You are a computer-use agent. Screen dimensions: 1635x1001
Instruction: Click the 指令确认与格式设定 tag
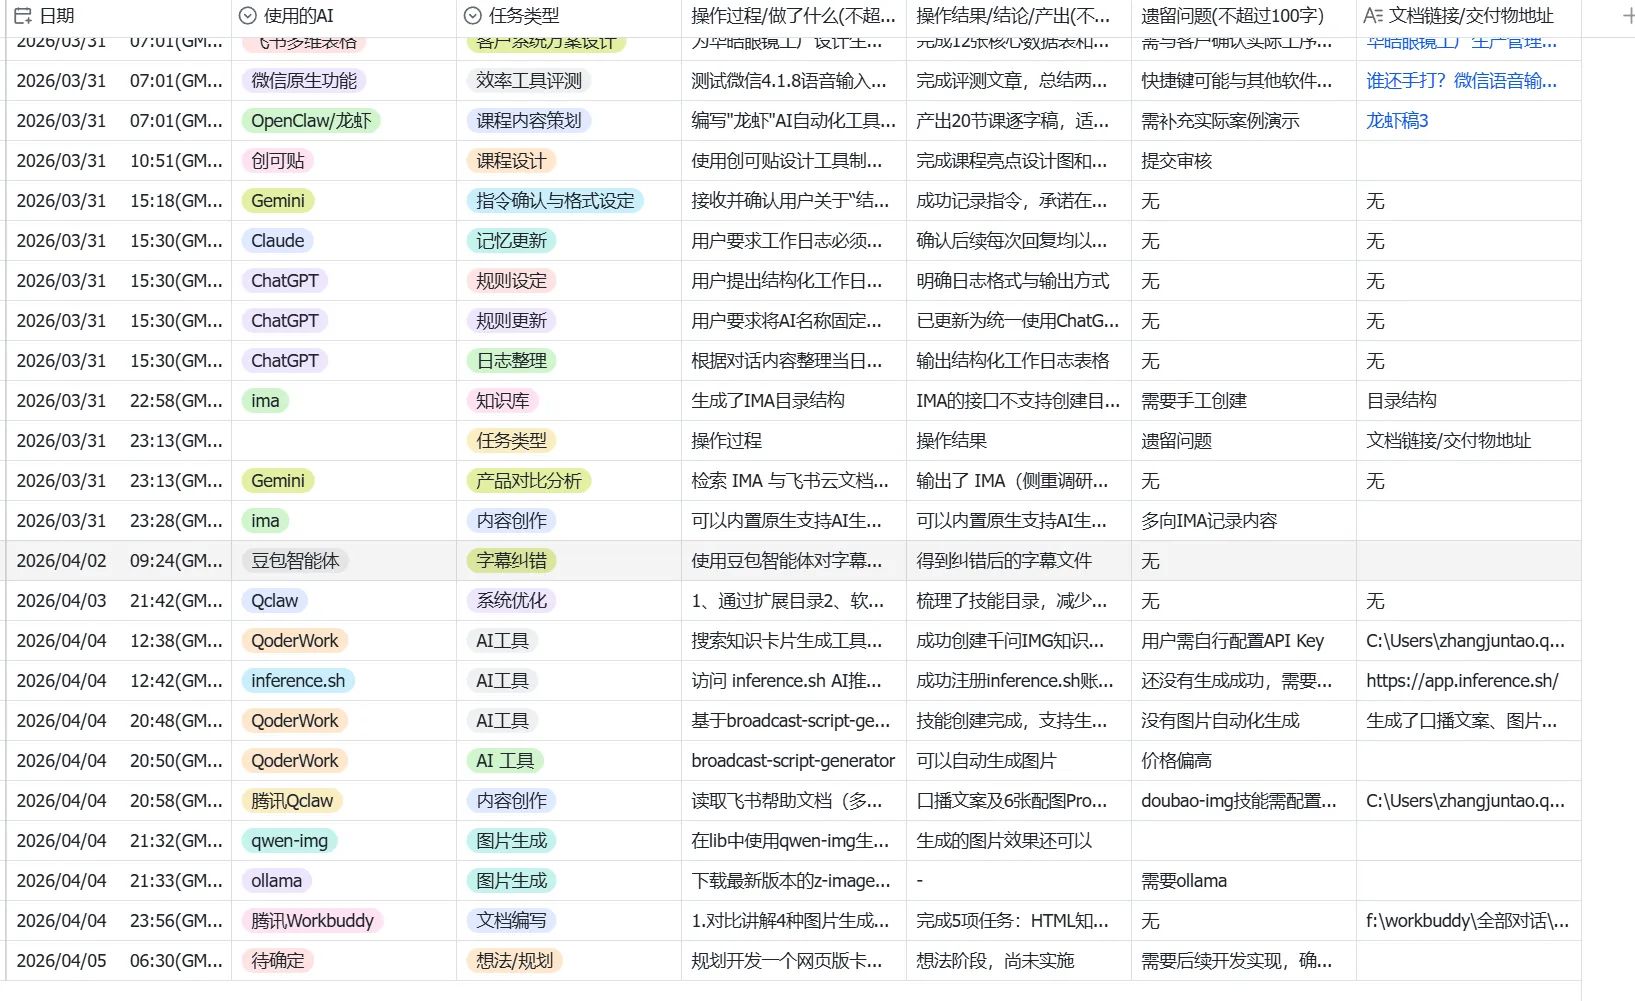point(555,201)
